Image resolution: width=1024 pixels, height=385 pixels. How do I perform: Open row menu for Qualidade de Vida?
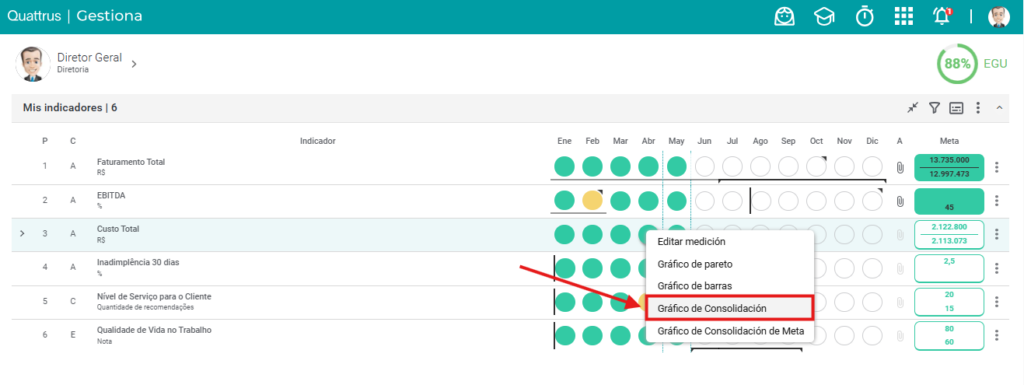(997, 335)
